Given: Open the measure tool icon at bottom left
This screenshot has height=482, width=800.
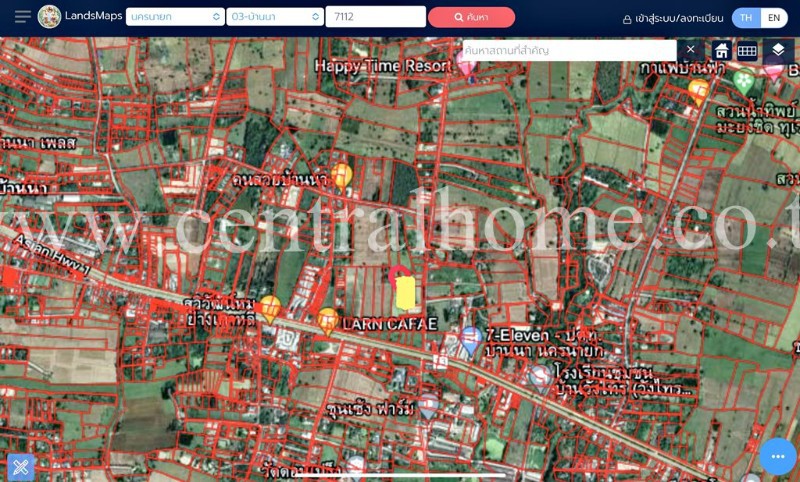Looking at the screenshot, I should [x=20, y=465].
